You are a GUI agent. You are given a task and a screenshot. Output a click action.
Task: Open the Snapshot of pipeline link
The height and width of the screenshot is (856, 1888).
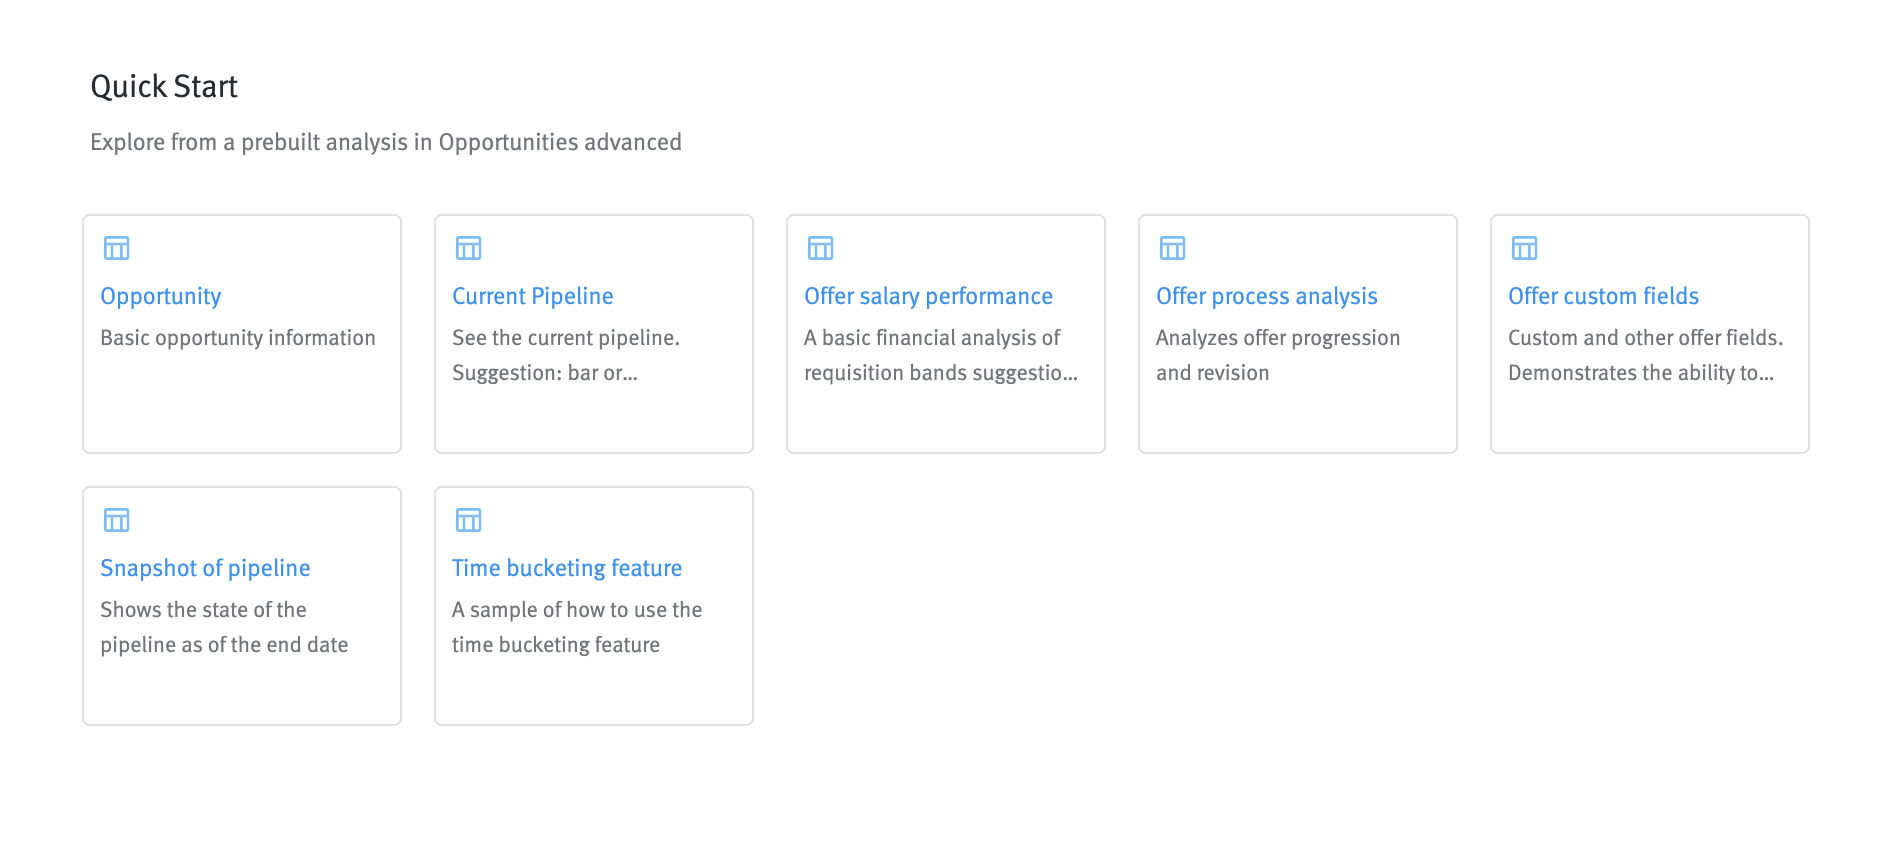click(205, 568)
